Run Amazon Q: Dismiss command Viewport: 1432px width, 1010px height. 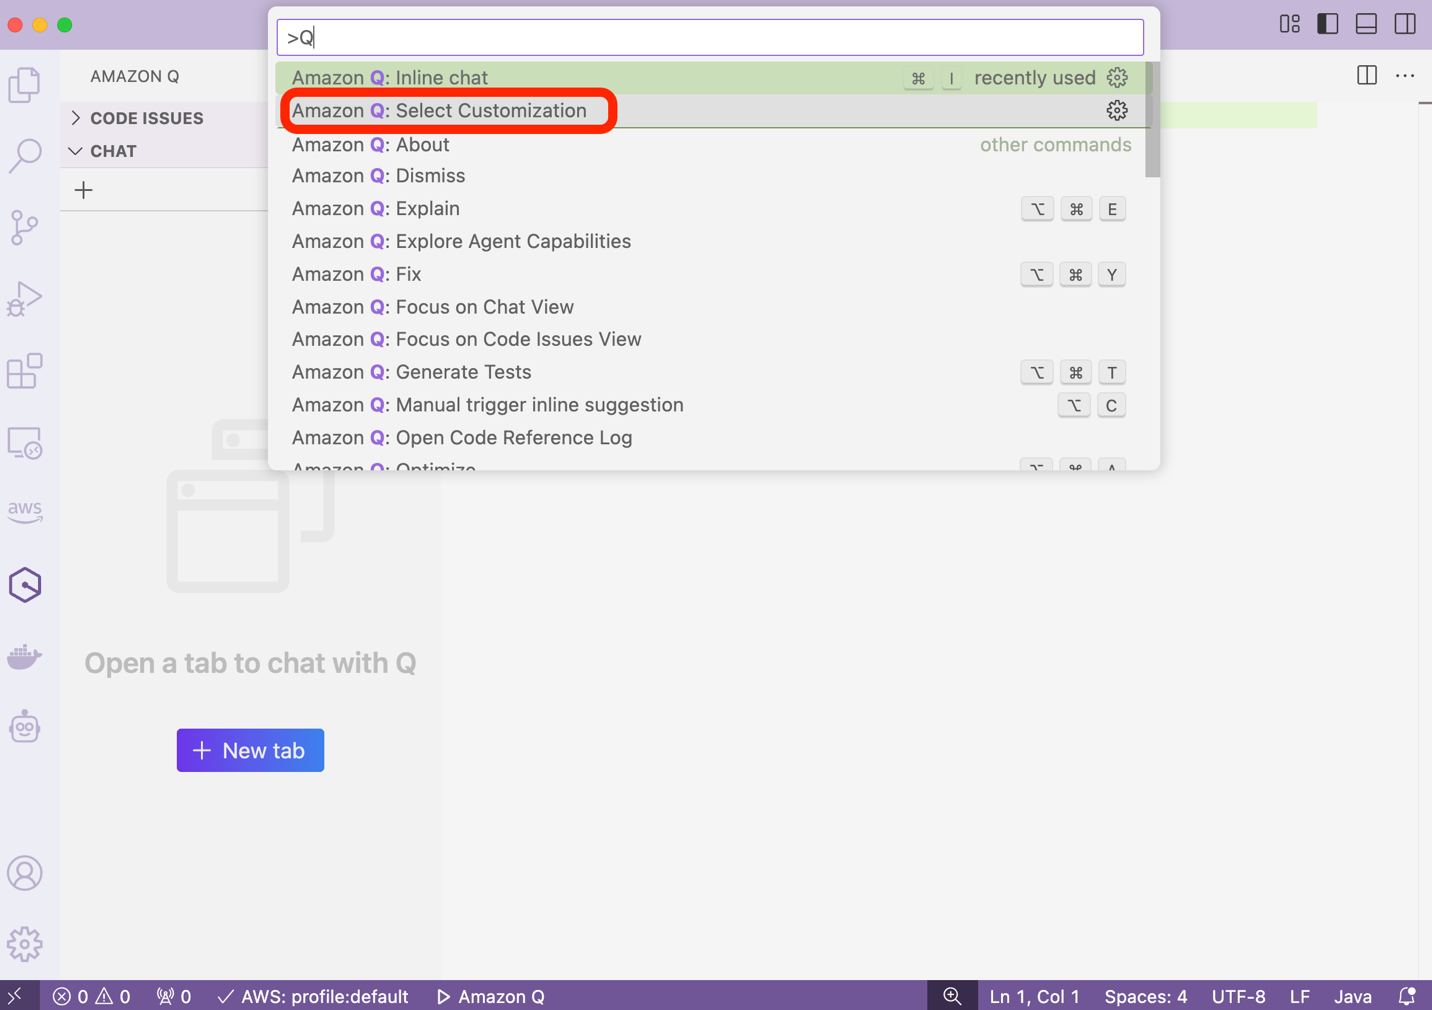point(711,176)
